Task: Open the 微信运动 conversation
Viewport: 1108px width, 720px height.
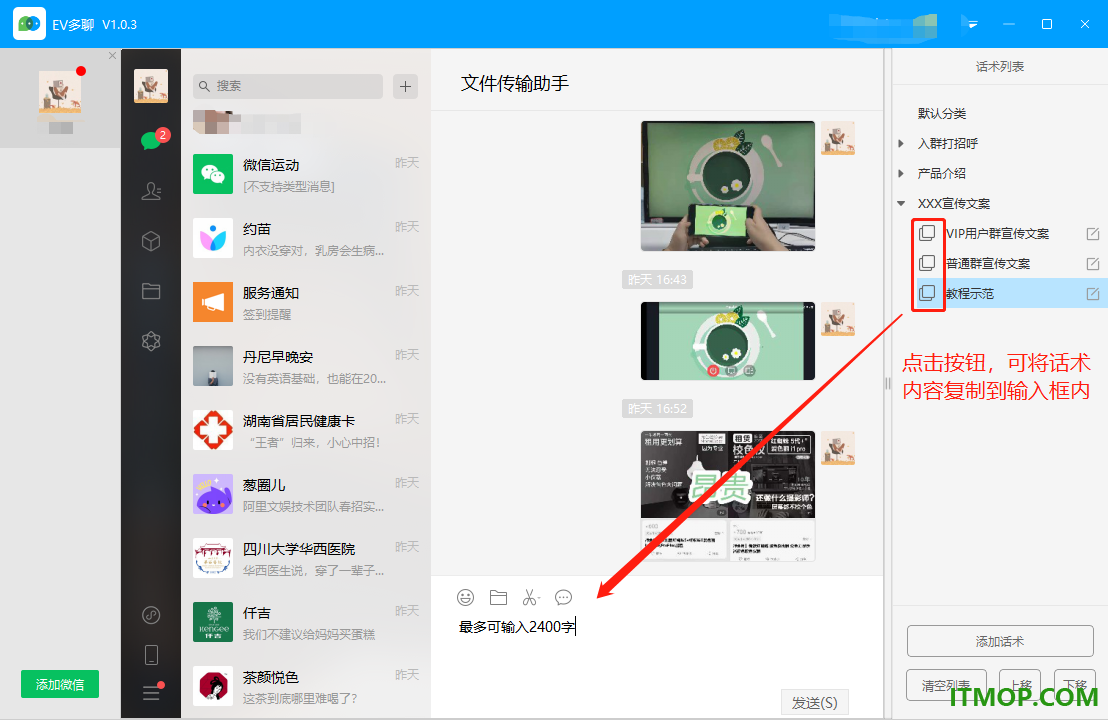Action: (306, 175)
